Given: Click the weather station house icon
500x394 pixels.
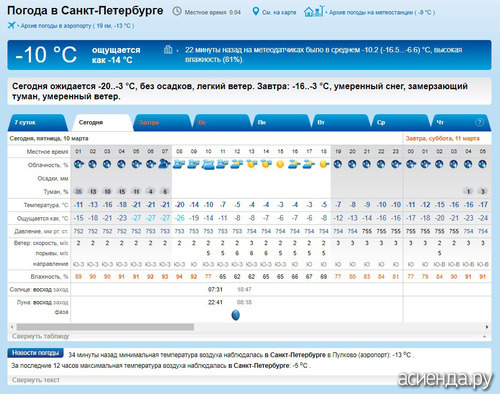Looking at the screenshot, I should pyautogui.click(x=313, y=12).
